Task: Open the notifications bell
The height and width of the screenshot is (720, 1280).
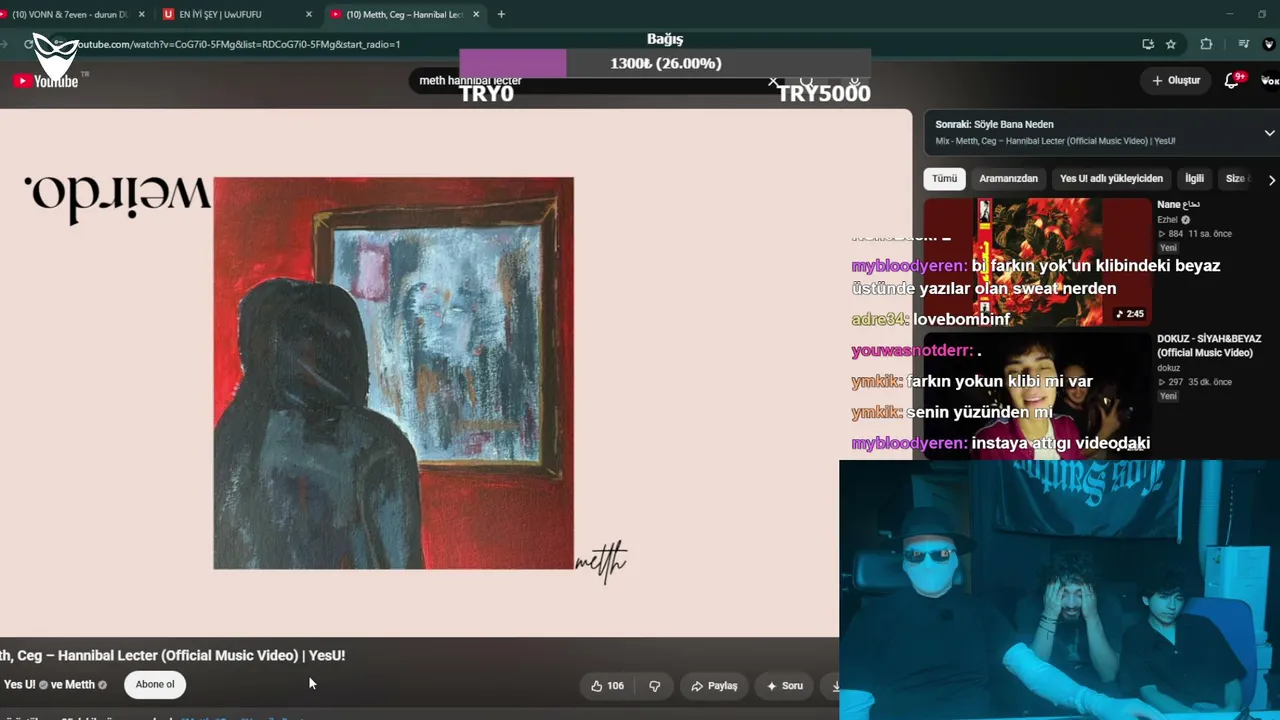Action: click(x=1232, y=81)
